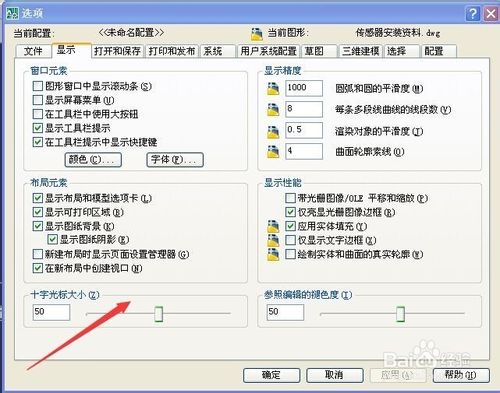Screen dimensions: 500x393
Task: Enable 新建布局时显示页面设置管理器 checkbox
Action: (x=38, y=254)
